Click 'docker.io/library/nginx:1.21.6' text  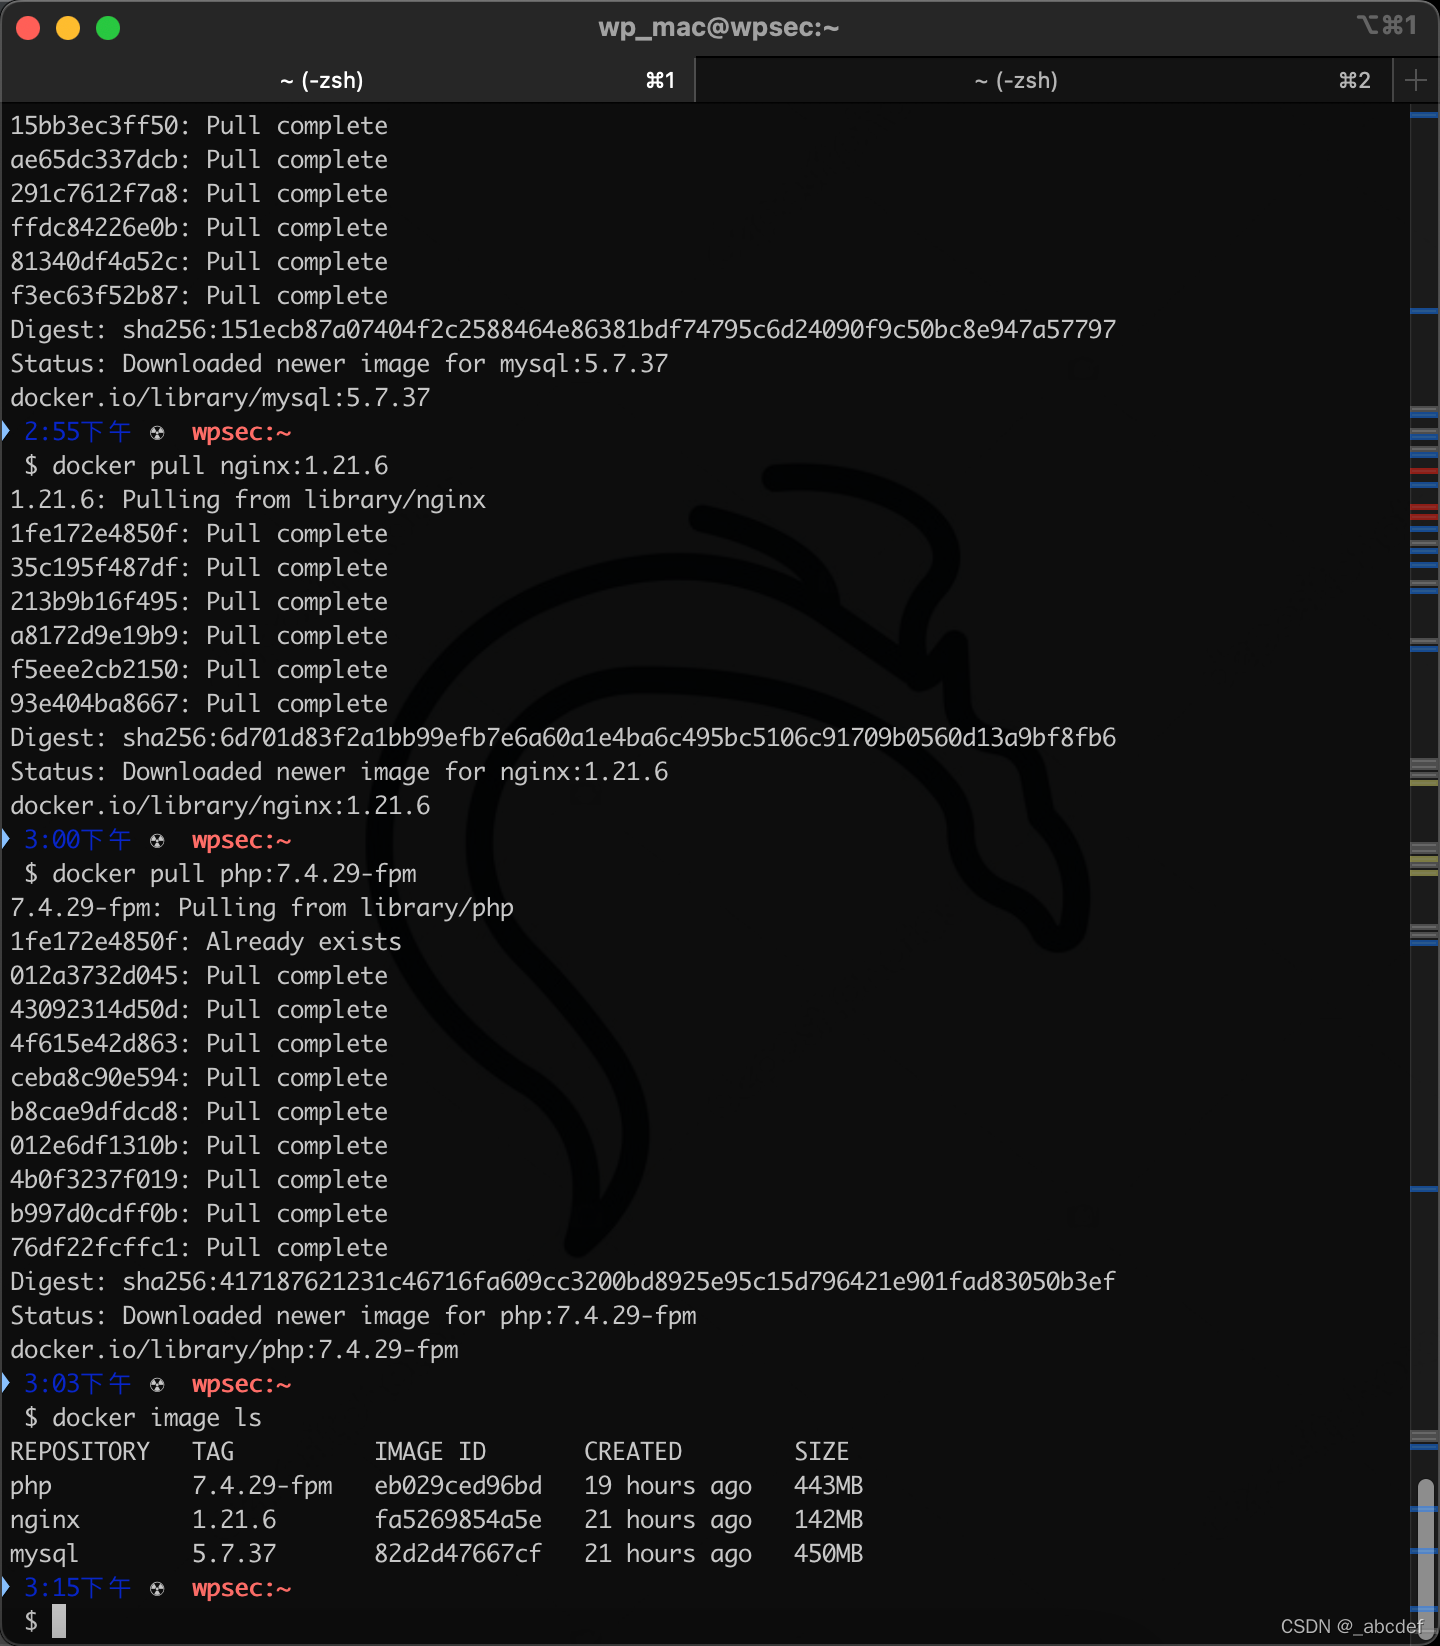pos(220,806)
